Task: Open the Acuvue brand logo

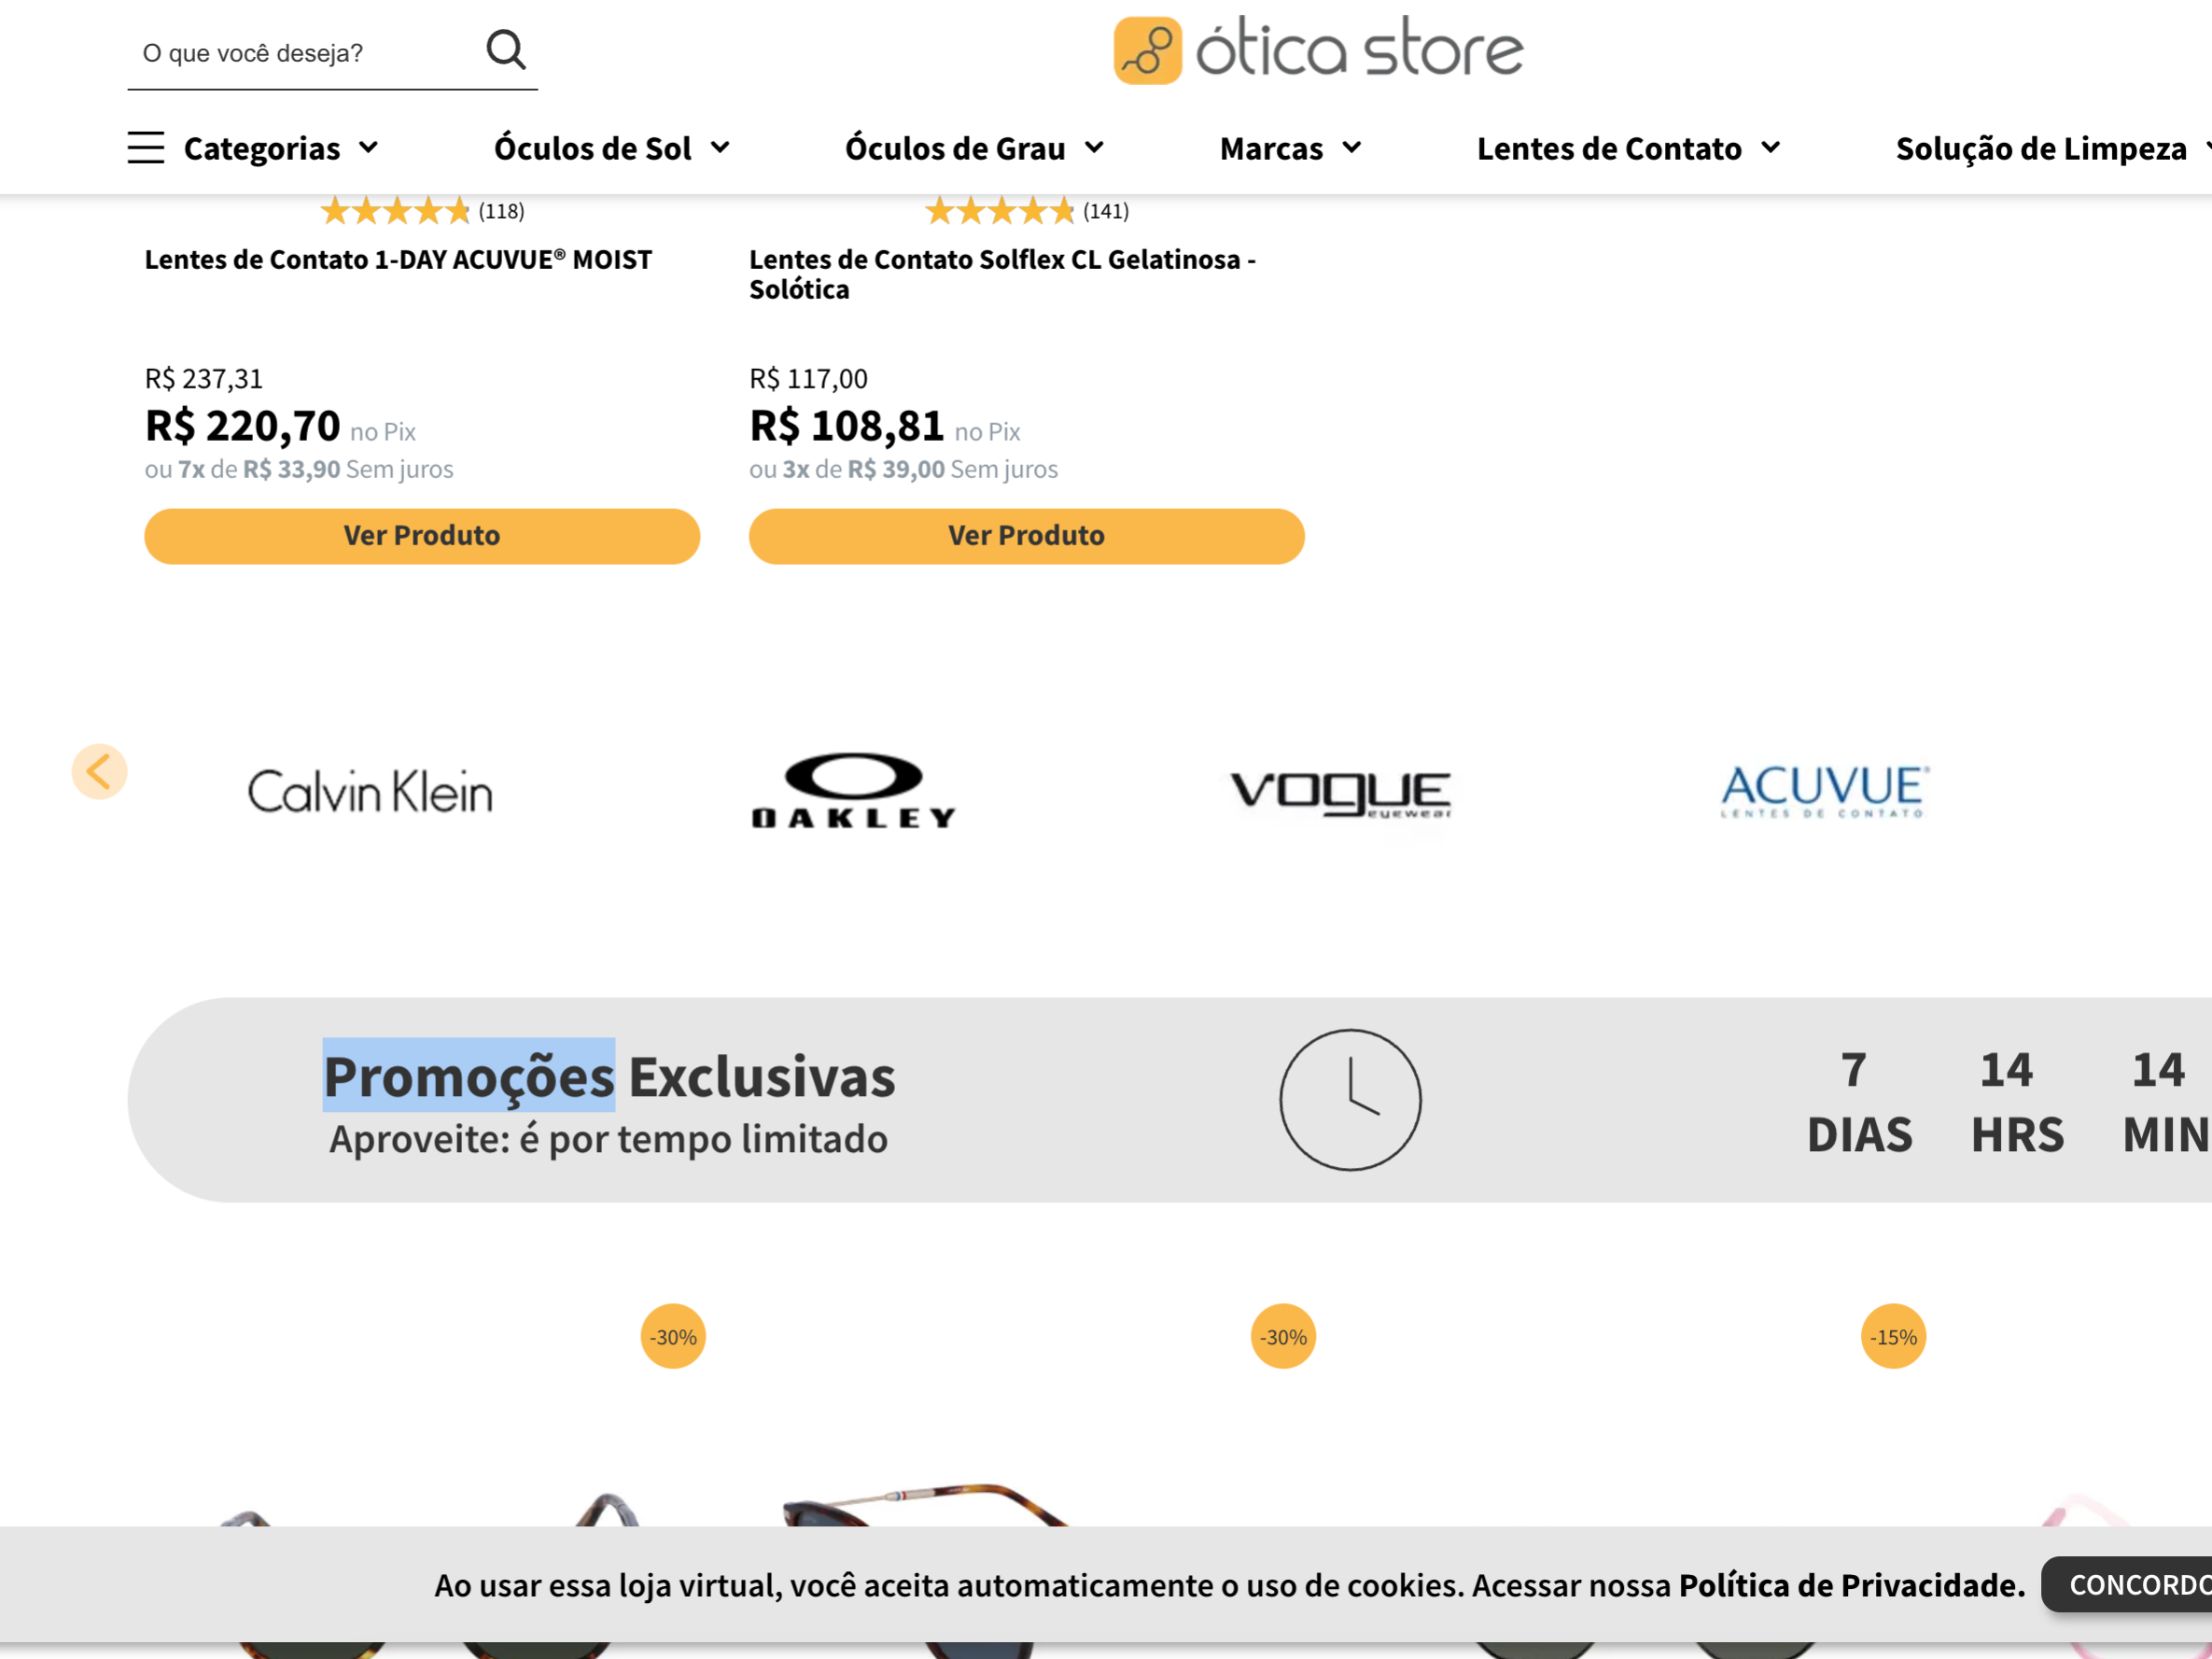Action: tap(1824, 790)
